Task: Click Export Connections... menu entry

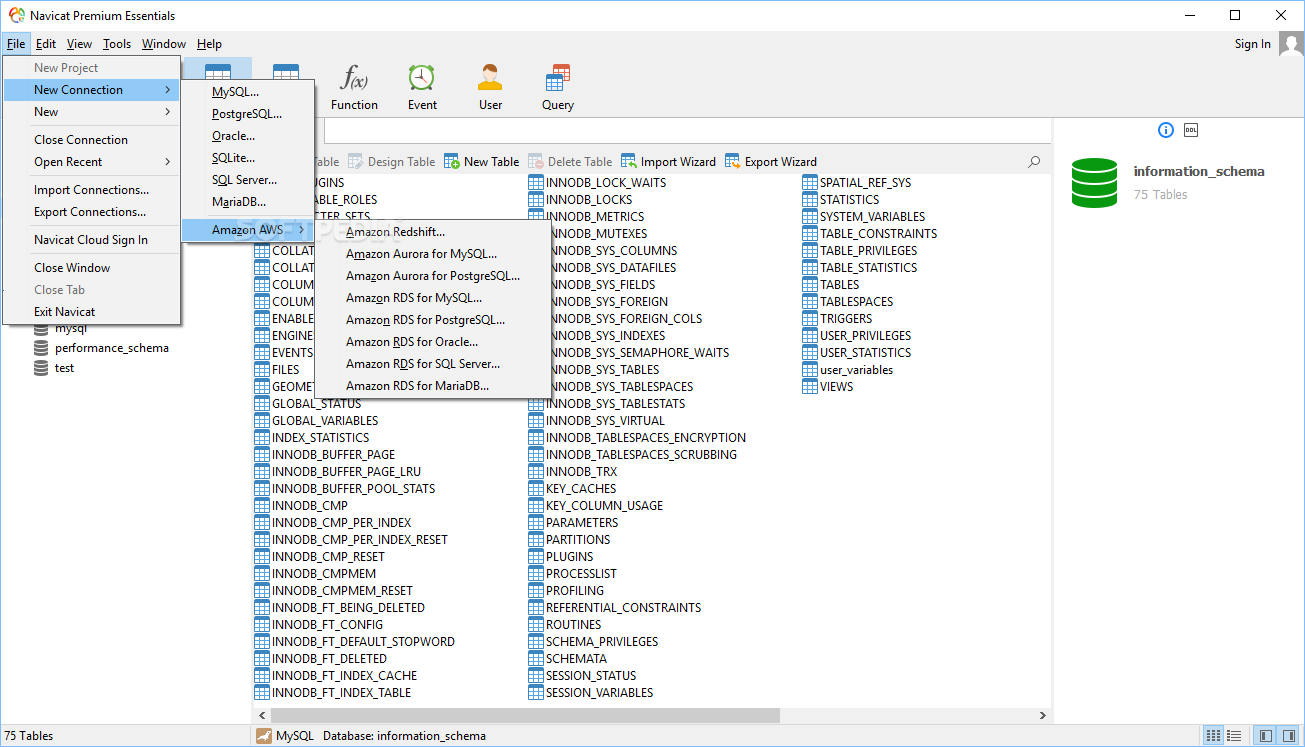Action: tap(91, 212)
